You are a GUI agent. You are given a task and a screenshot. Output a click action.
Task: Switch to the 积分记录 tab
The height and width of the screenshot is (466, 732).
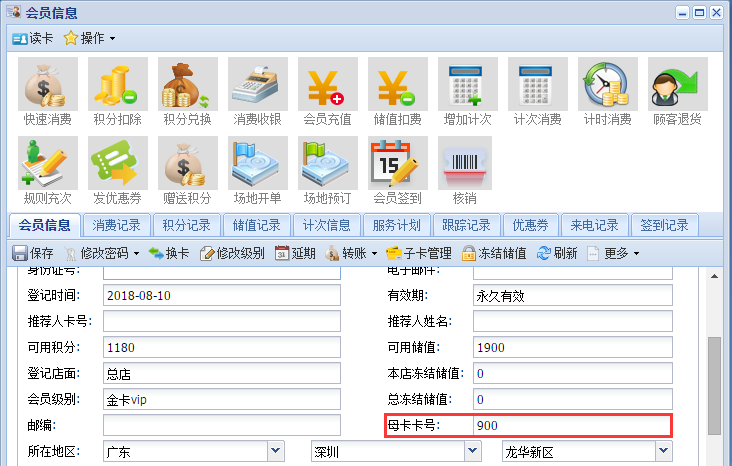(186, 225)
